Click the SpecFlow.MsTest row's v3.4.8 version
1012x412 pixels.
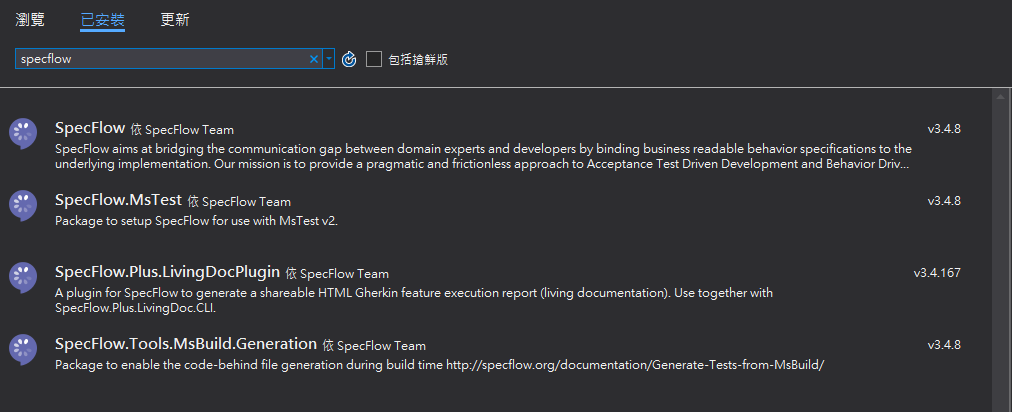point(944,201)
